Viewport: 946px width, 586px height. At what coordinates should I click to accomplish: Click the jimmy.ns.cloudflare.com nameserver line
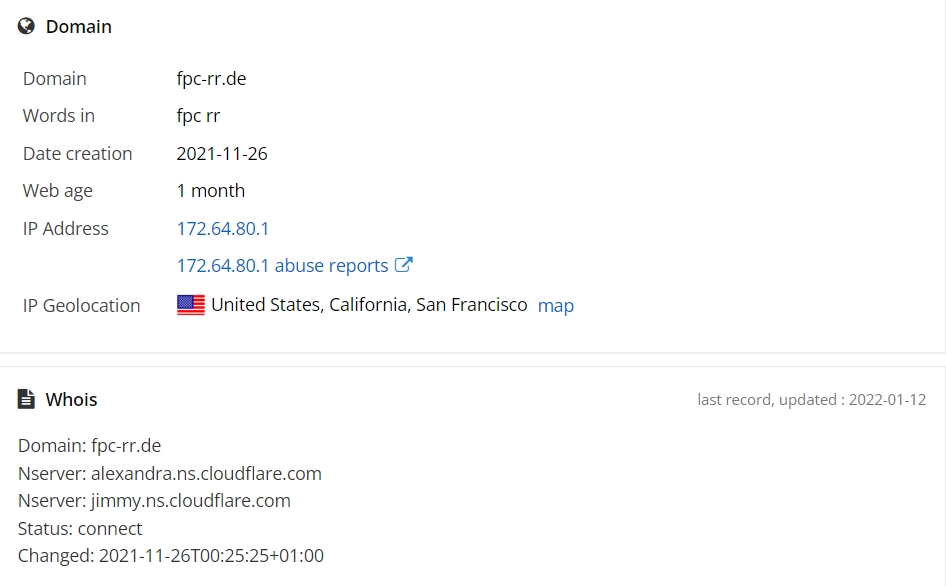pyautogui.click(x=154, y=501)
